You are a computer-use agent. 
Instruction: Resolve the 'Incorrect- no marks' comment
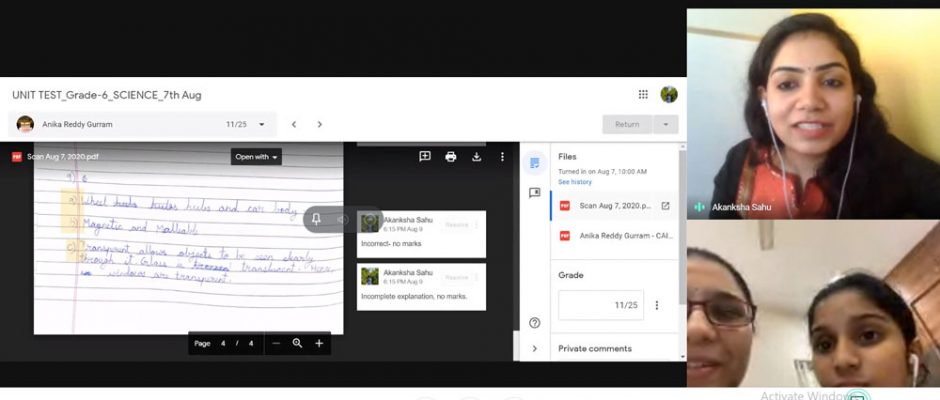click(456, 225)
